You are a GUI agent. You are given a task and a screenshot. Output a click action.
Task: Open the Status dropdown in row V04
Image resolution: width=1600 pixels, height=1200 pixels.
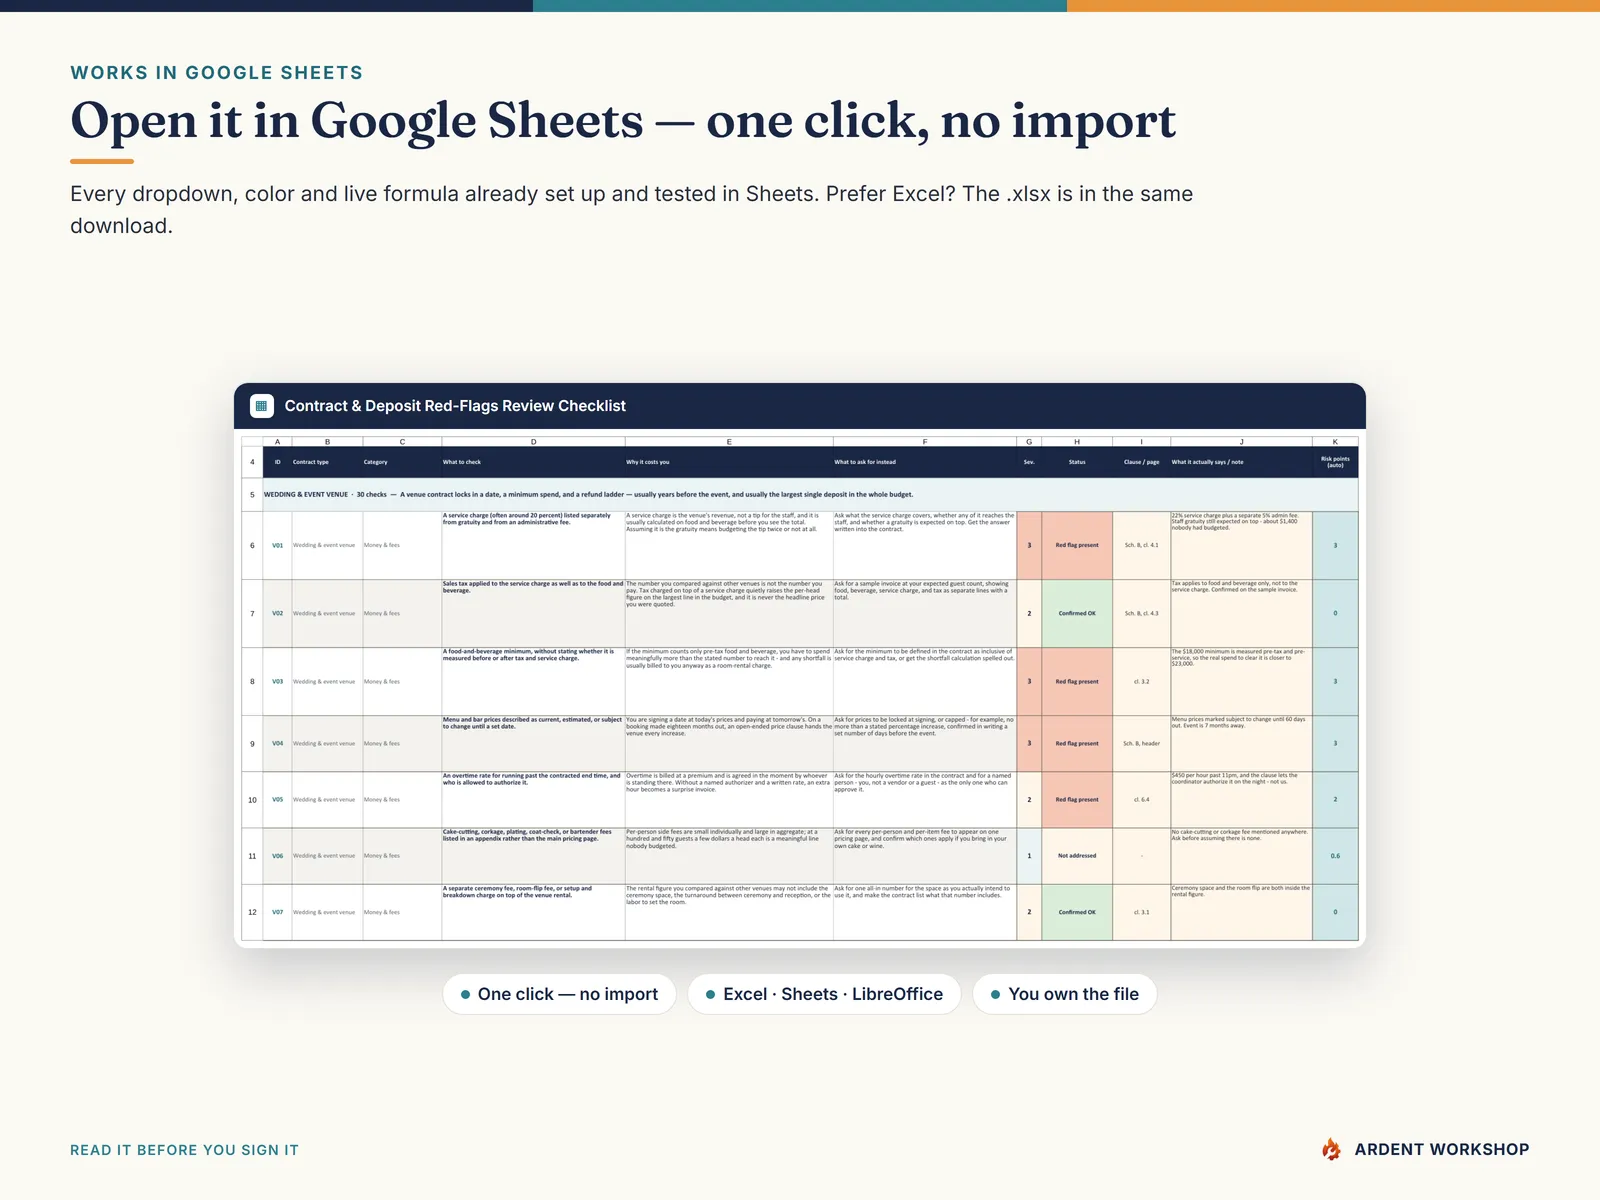(1077, 744)
